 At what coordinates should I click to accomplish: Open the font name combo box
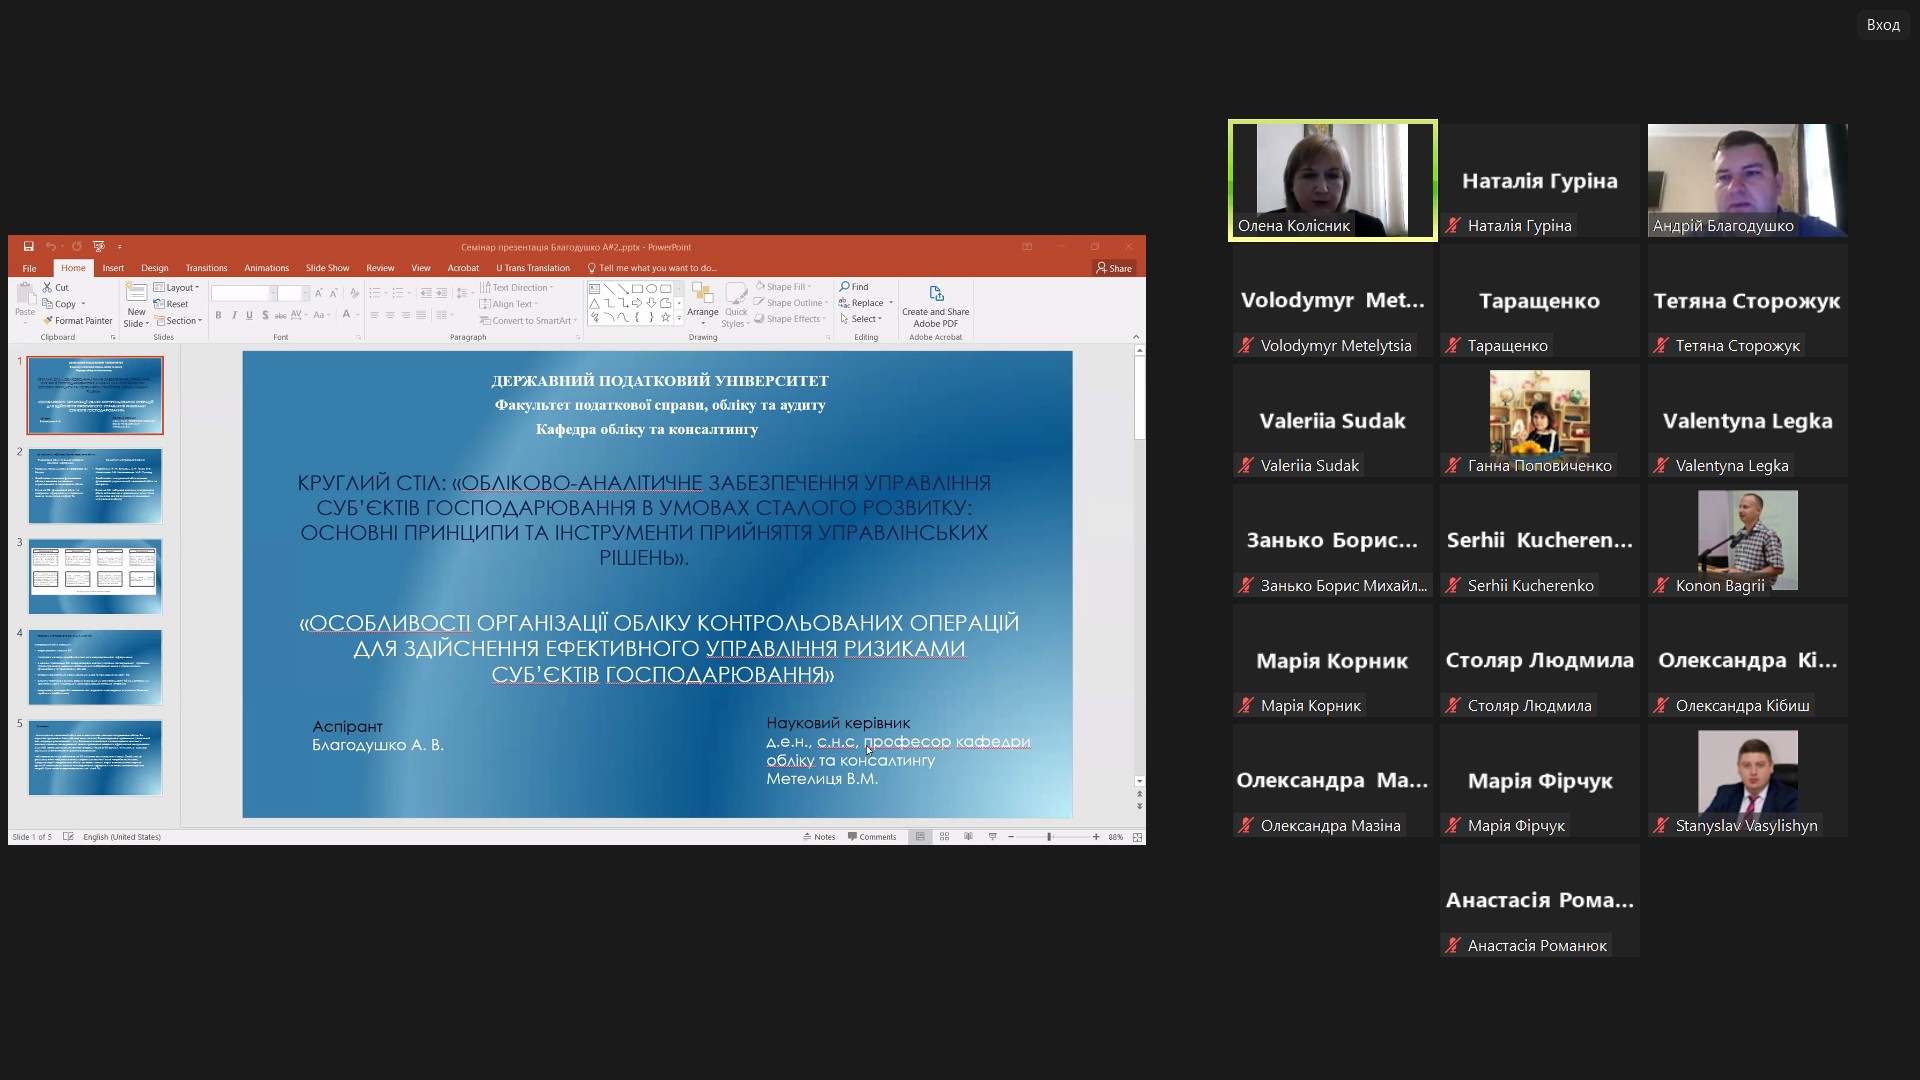pos(244,293)
